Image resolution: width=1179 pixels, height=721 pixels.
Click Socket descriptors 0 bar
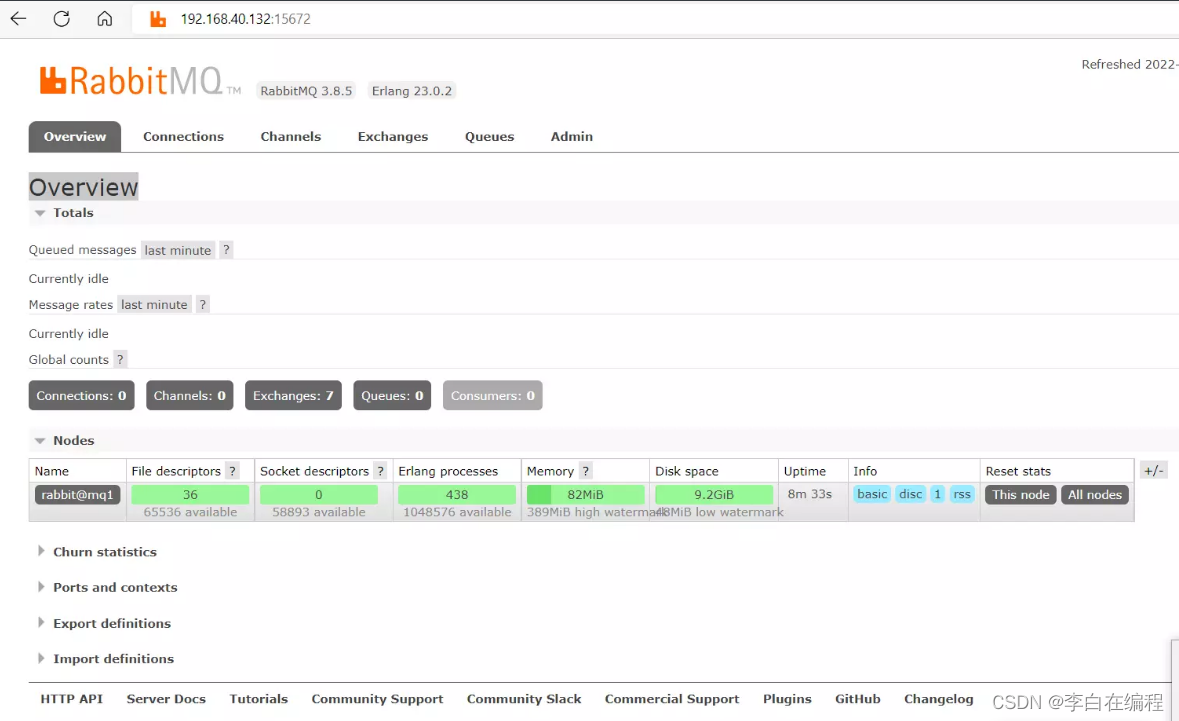[319, 495]
